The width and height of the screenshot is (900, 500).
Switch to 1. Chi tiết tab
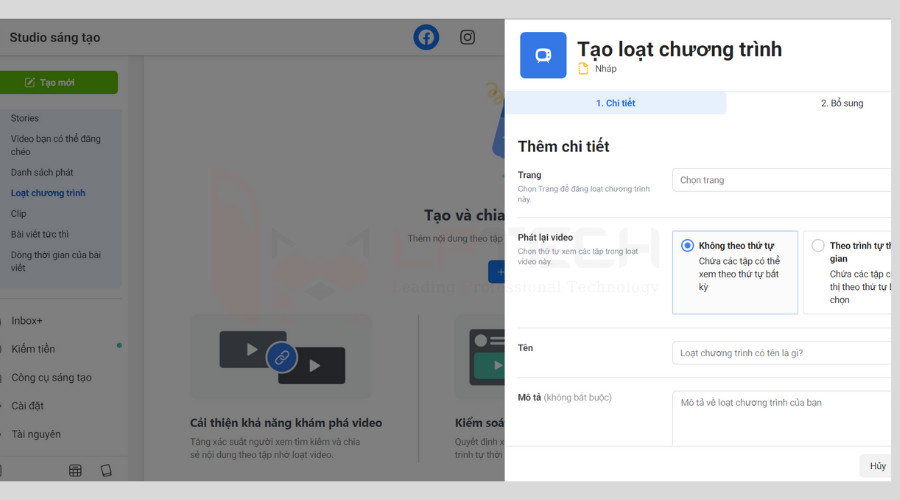click(x=615, y=103)
